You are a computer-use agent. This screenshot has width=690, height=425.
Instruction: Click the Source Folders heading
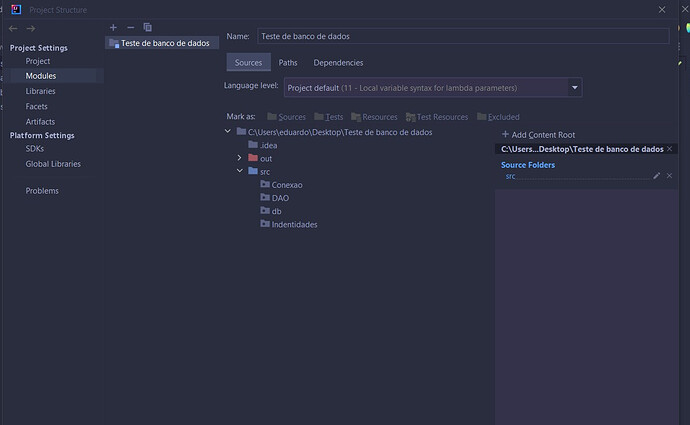coord(528,165)
